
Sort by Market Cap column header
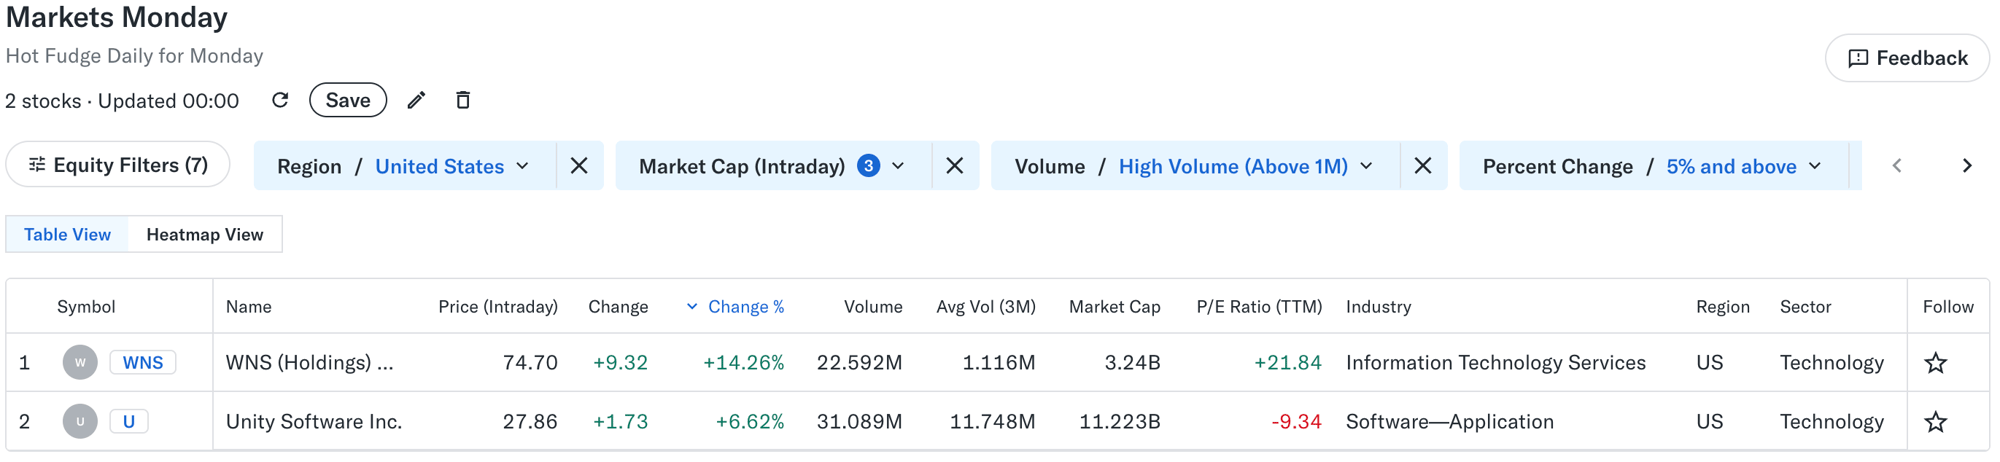click(x=1115, y=307)
